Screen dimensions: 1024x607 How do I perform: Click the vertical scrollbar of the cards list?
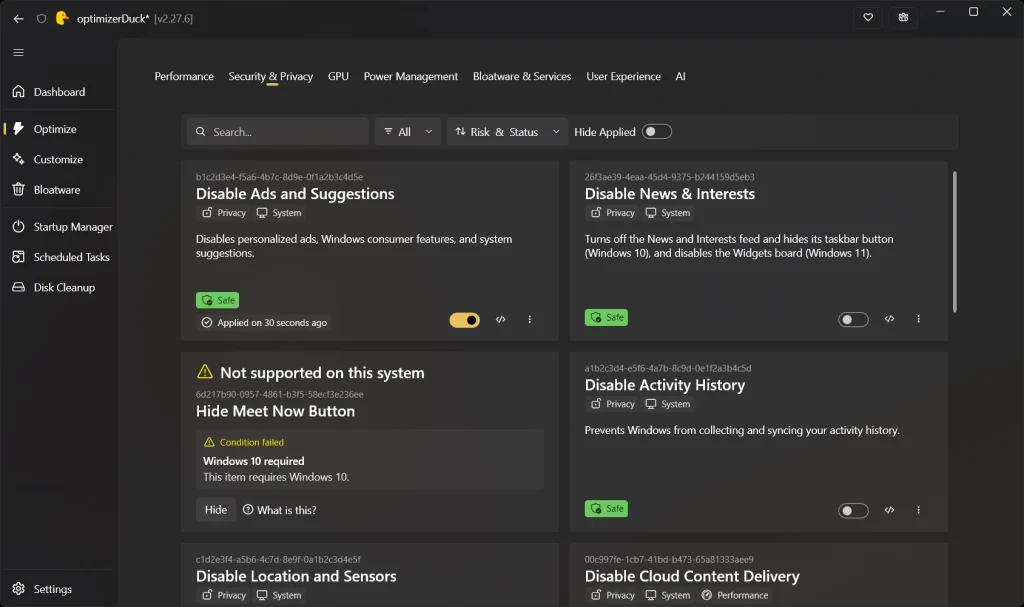click(955, 242)
